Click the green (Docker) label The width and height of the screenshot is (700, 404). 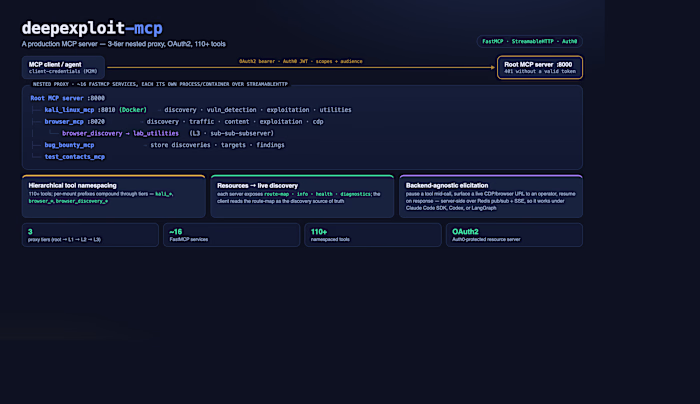[x=133, y=110]
